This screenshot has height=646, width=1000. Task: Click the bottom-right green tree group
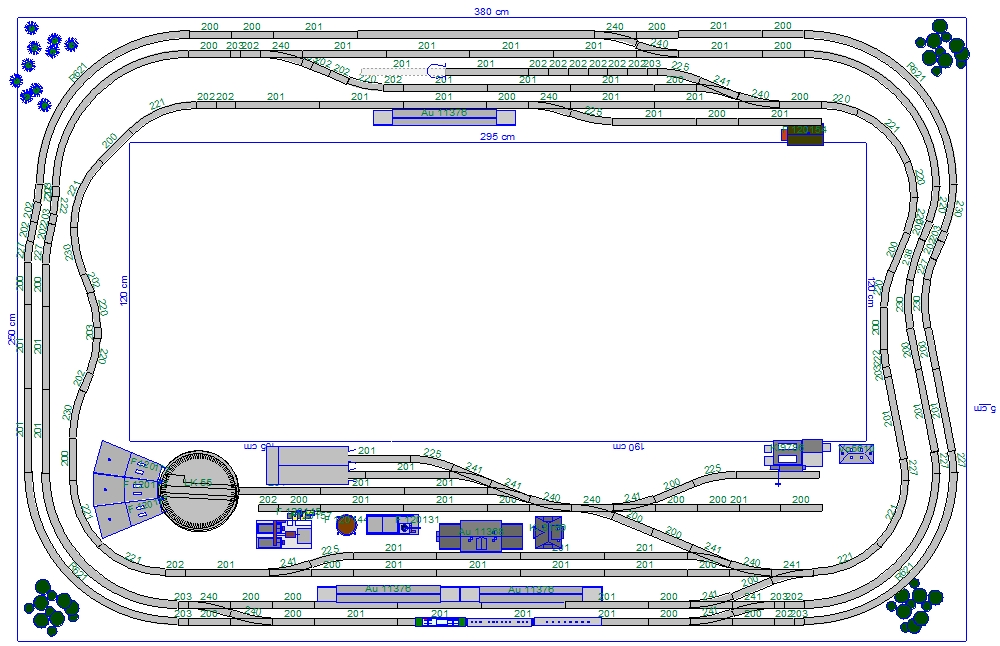click(915, 606)
